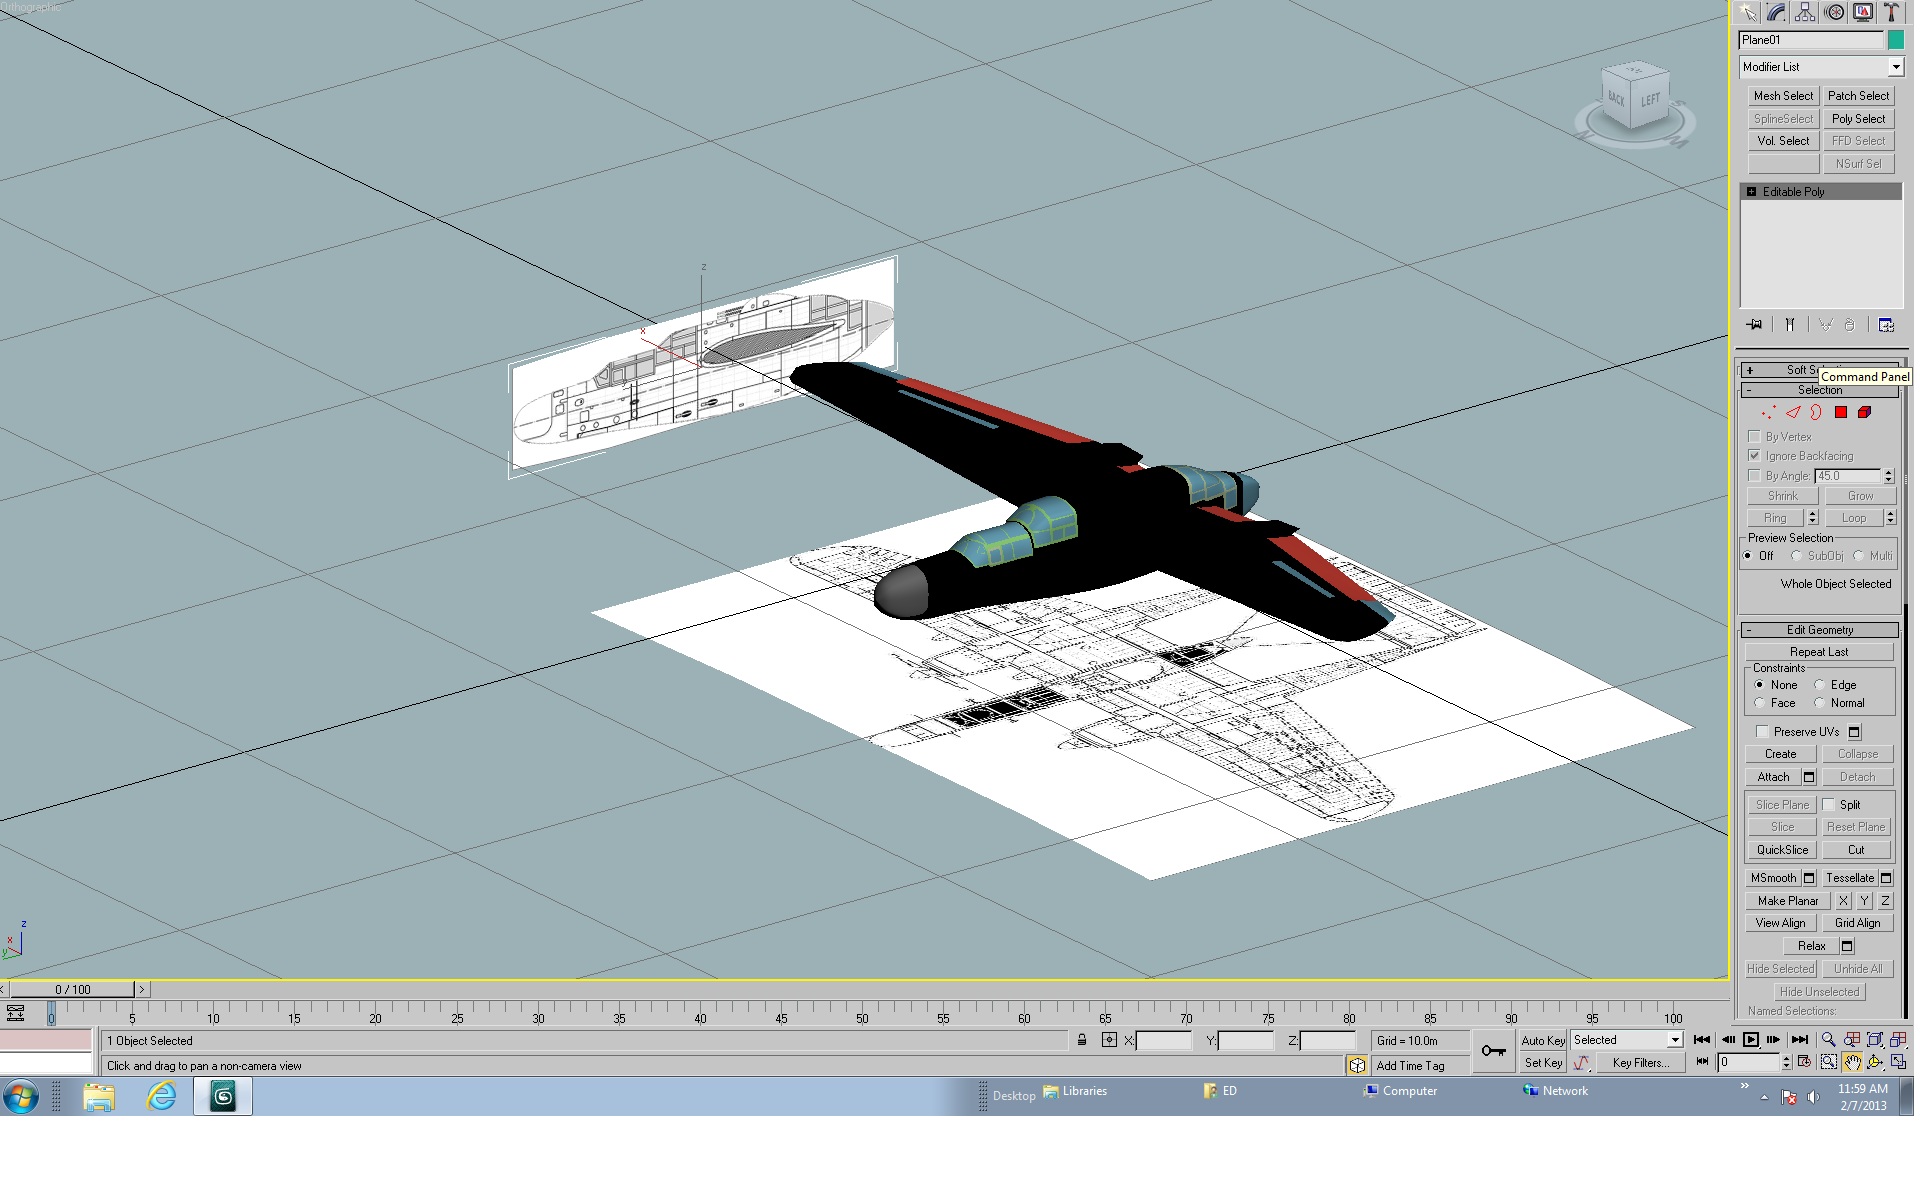Open the Utilities hammer tab
Screen dimensions: 1920x1200
(x=1892, y=12)
